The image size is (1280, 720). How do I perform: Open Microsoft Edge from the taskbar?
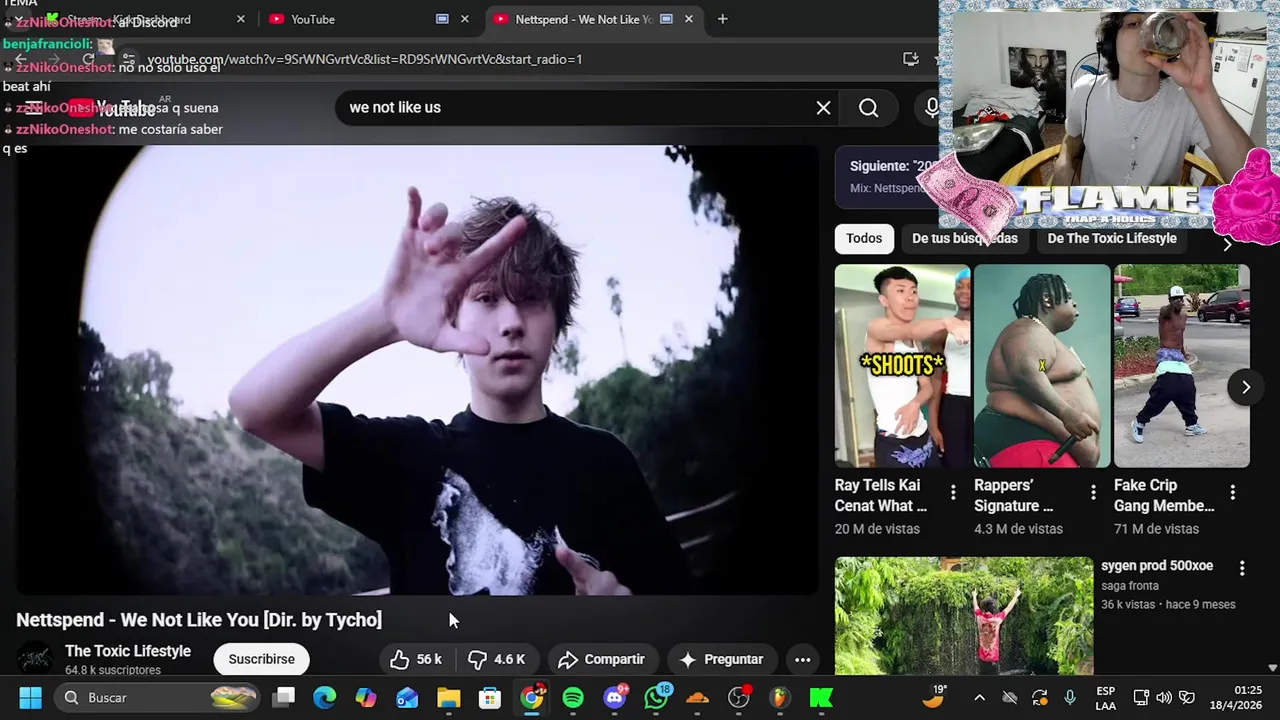[x=324, y=697]
